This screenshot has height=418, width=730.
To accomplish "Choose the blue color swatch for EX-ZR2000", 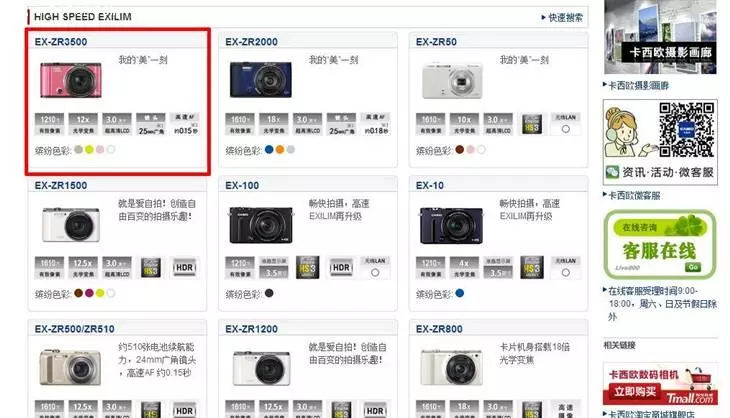I will tap(269, 149).
